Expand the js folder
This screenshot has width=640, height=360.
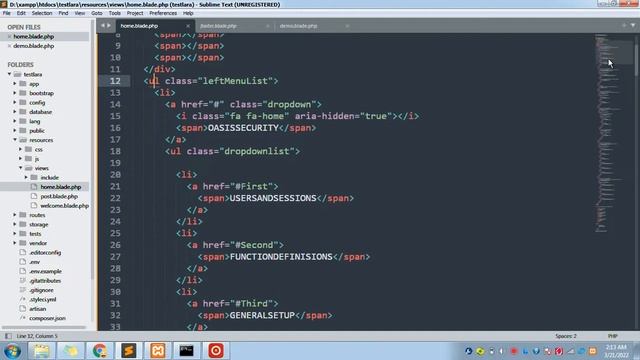pos(21,159)
